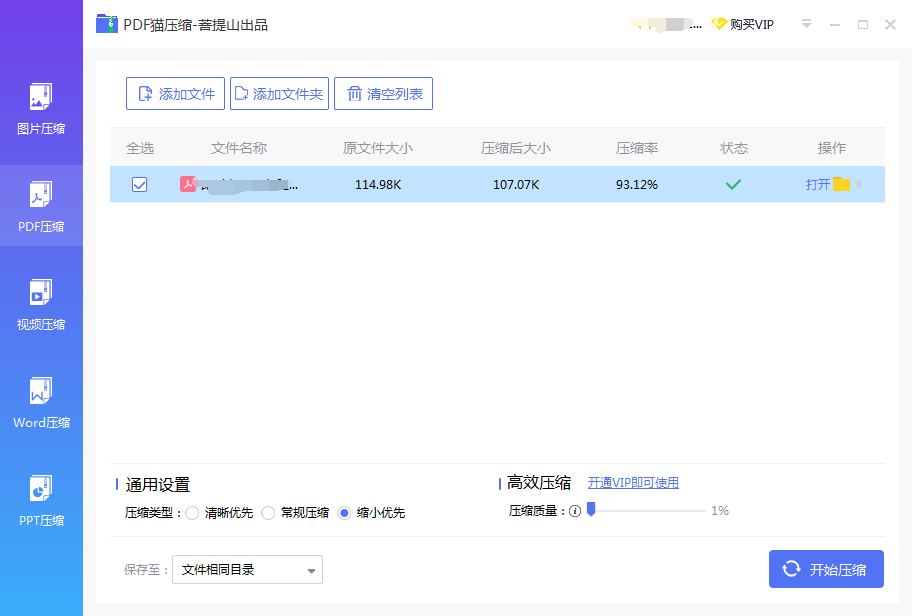Image resolution: width=912 pixels, height=616 pixels.
Task: Click the 压缩质量 info icon
Action: point(575,511)
